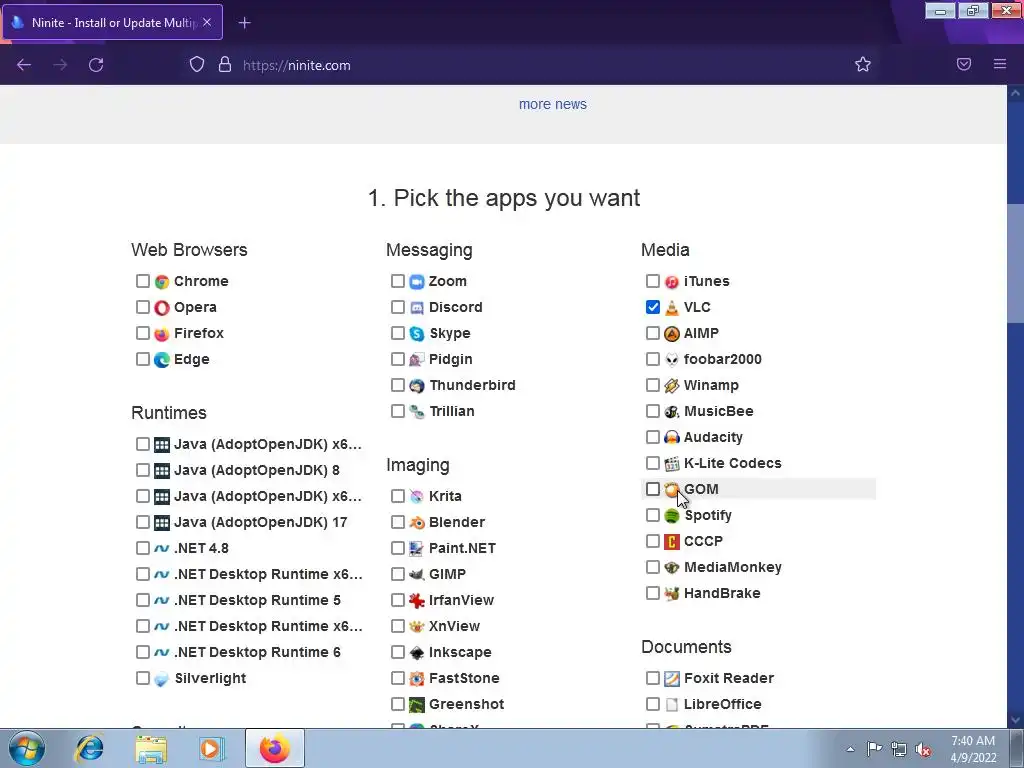Image resolution: width=1024 pixels, height=768 pixels.
Task: Open the Windows Start menu
Action: 27,748
